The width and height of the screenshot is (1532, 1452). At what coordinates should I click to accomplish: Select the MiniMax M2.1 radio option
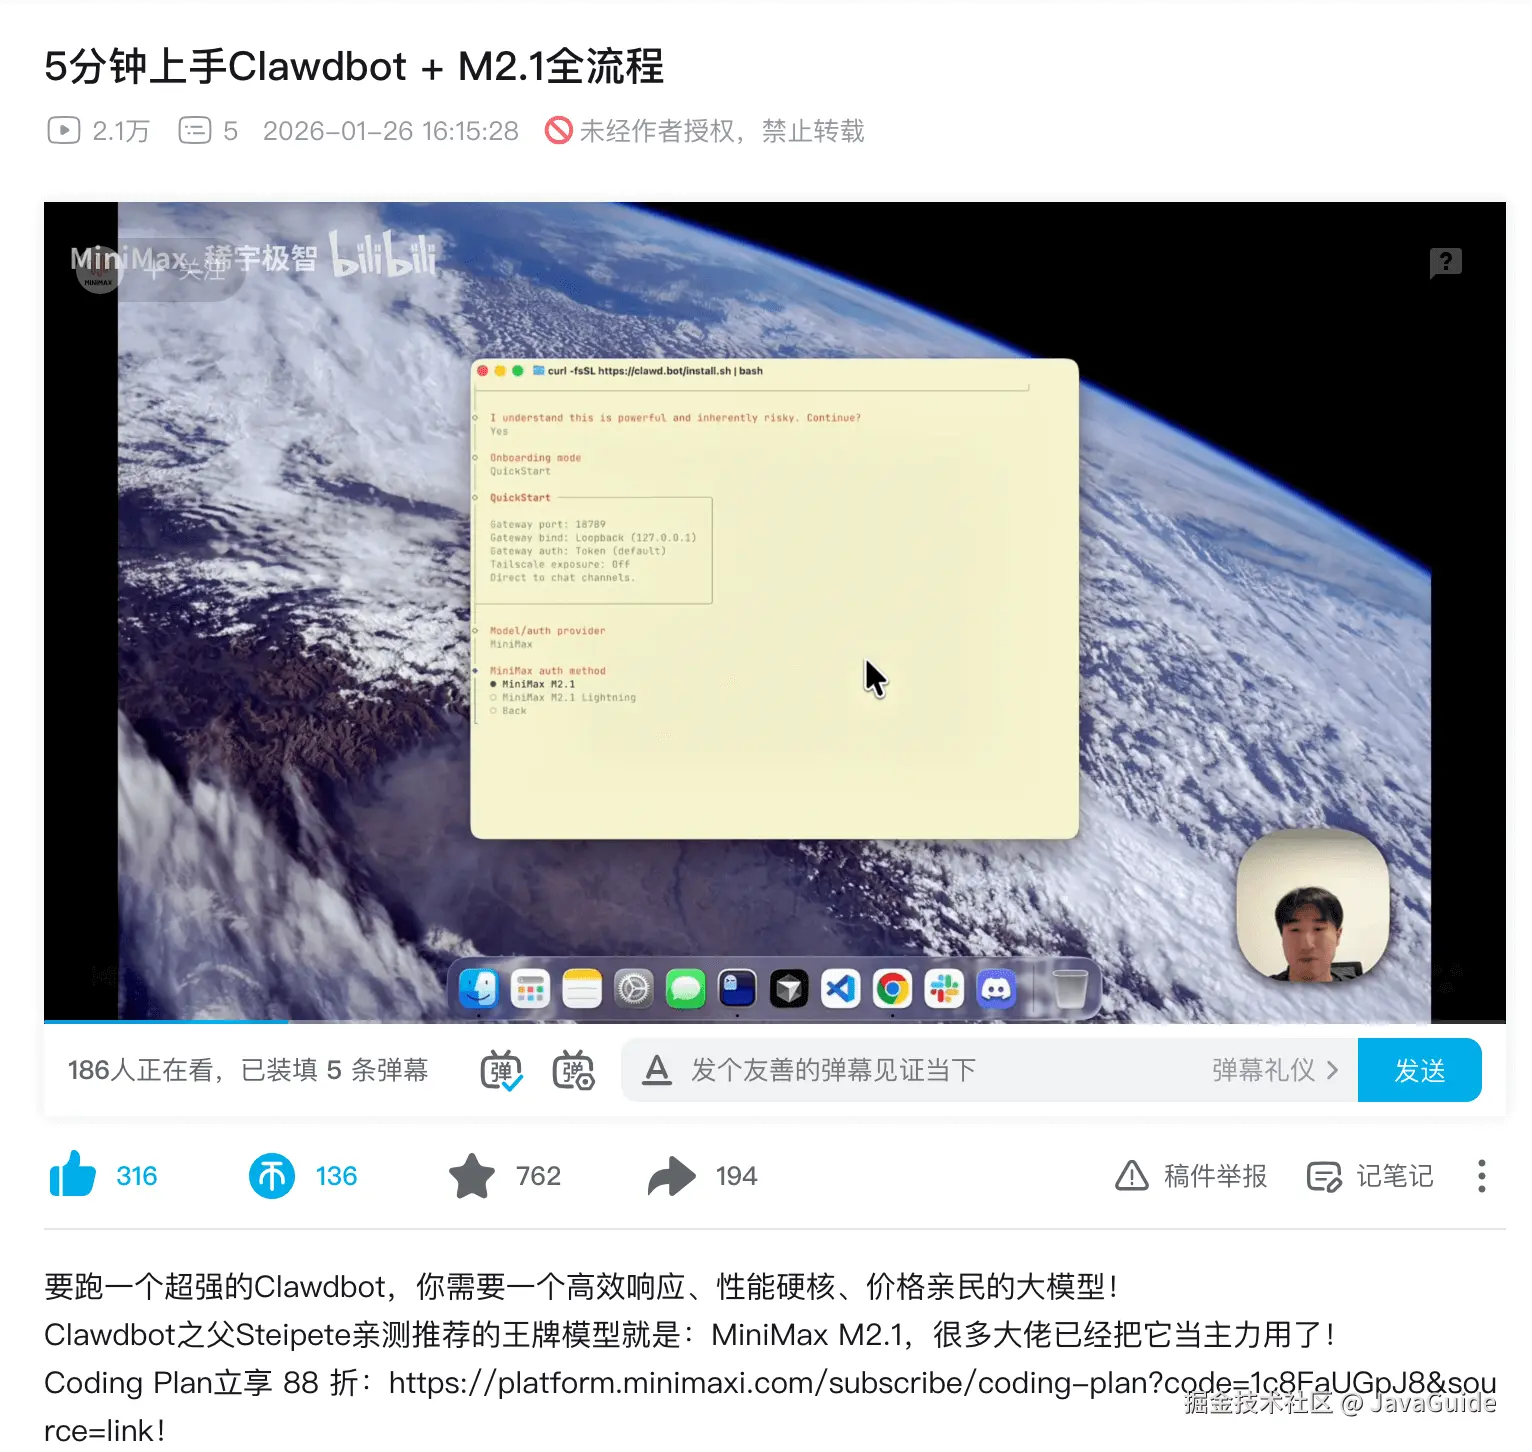tap(532, 684)
